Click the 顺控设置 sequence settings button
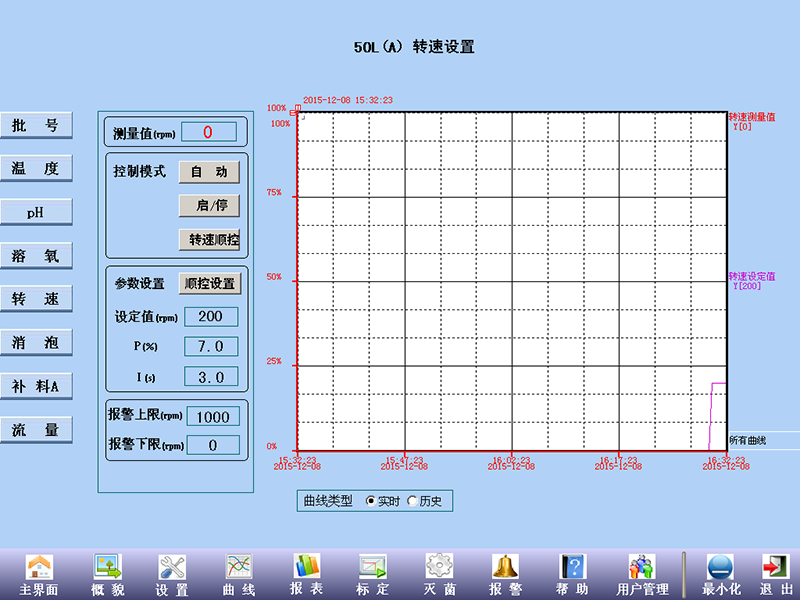This screenshot has width=800, height=600. point(210,283)
